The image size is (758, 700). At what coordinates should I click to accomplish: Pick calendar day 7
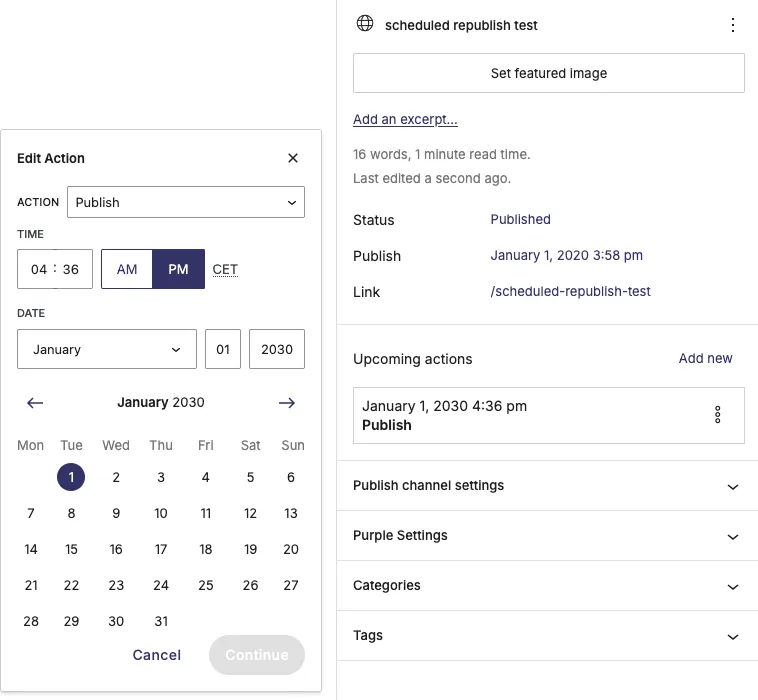(x=31, y=513)
